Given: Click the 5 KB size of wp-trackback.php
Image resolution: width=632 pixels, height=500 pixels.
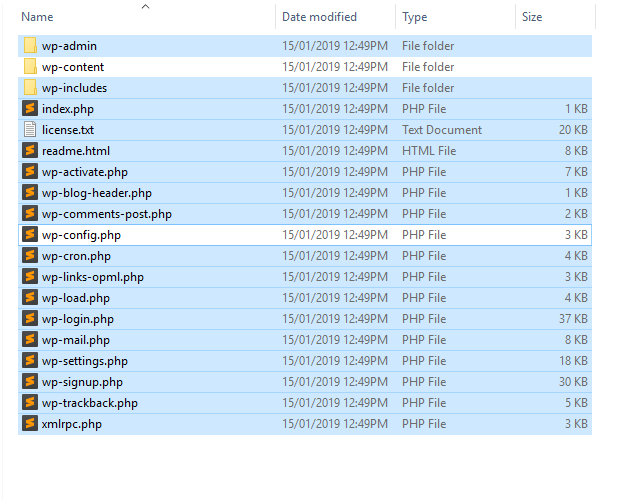Looking at the screenshot, I should click(x=576, y=402).
